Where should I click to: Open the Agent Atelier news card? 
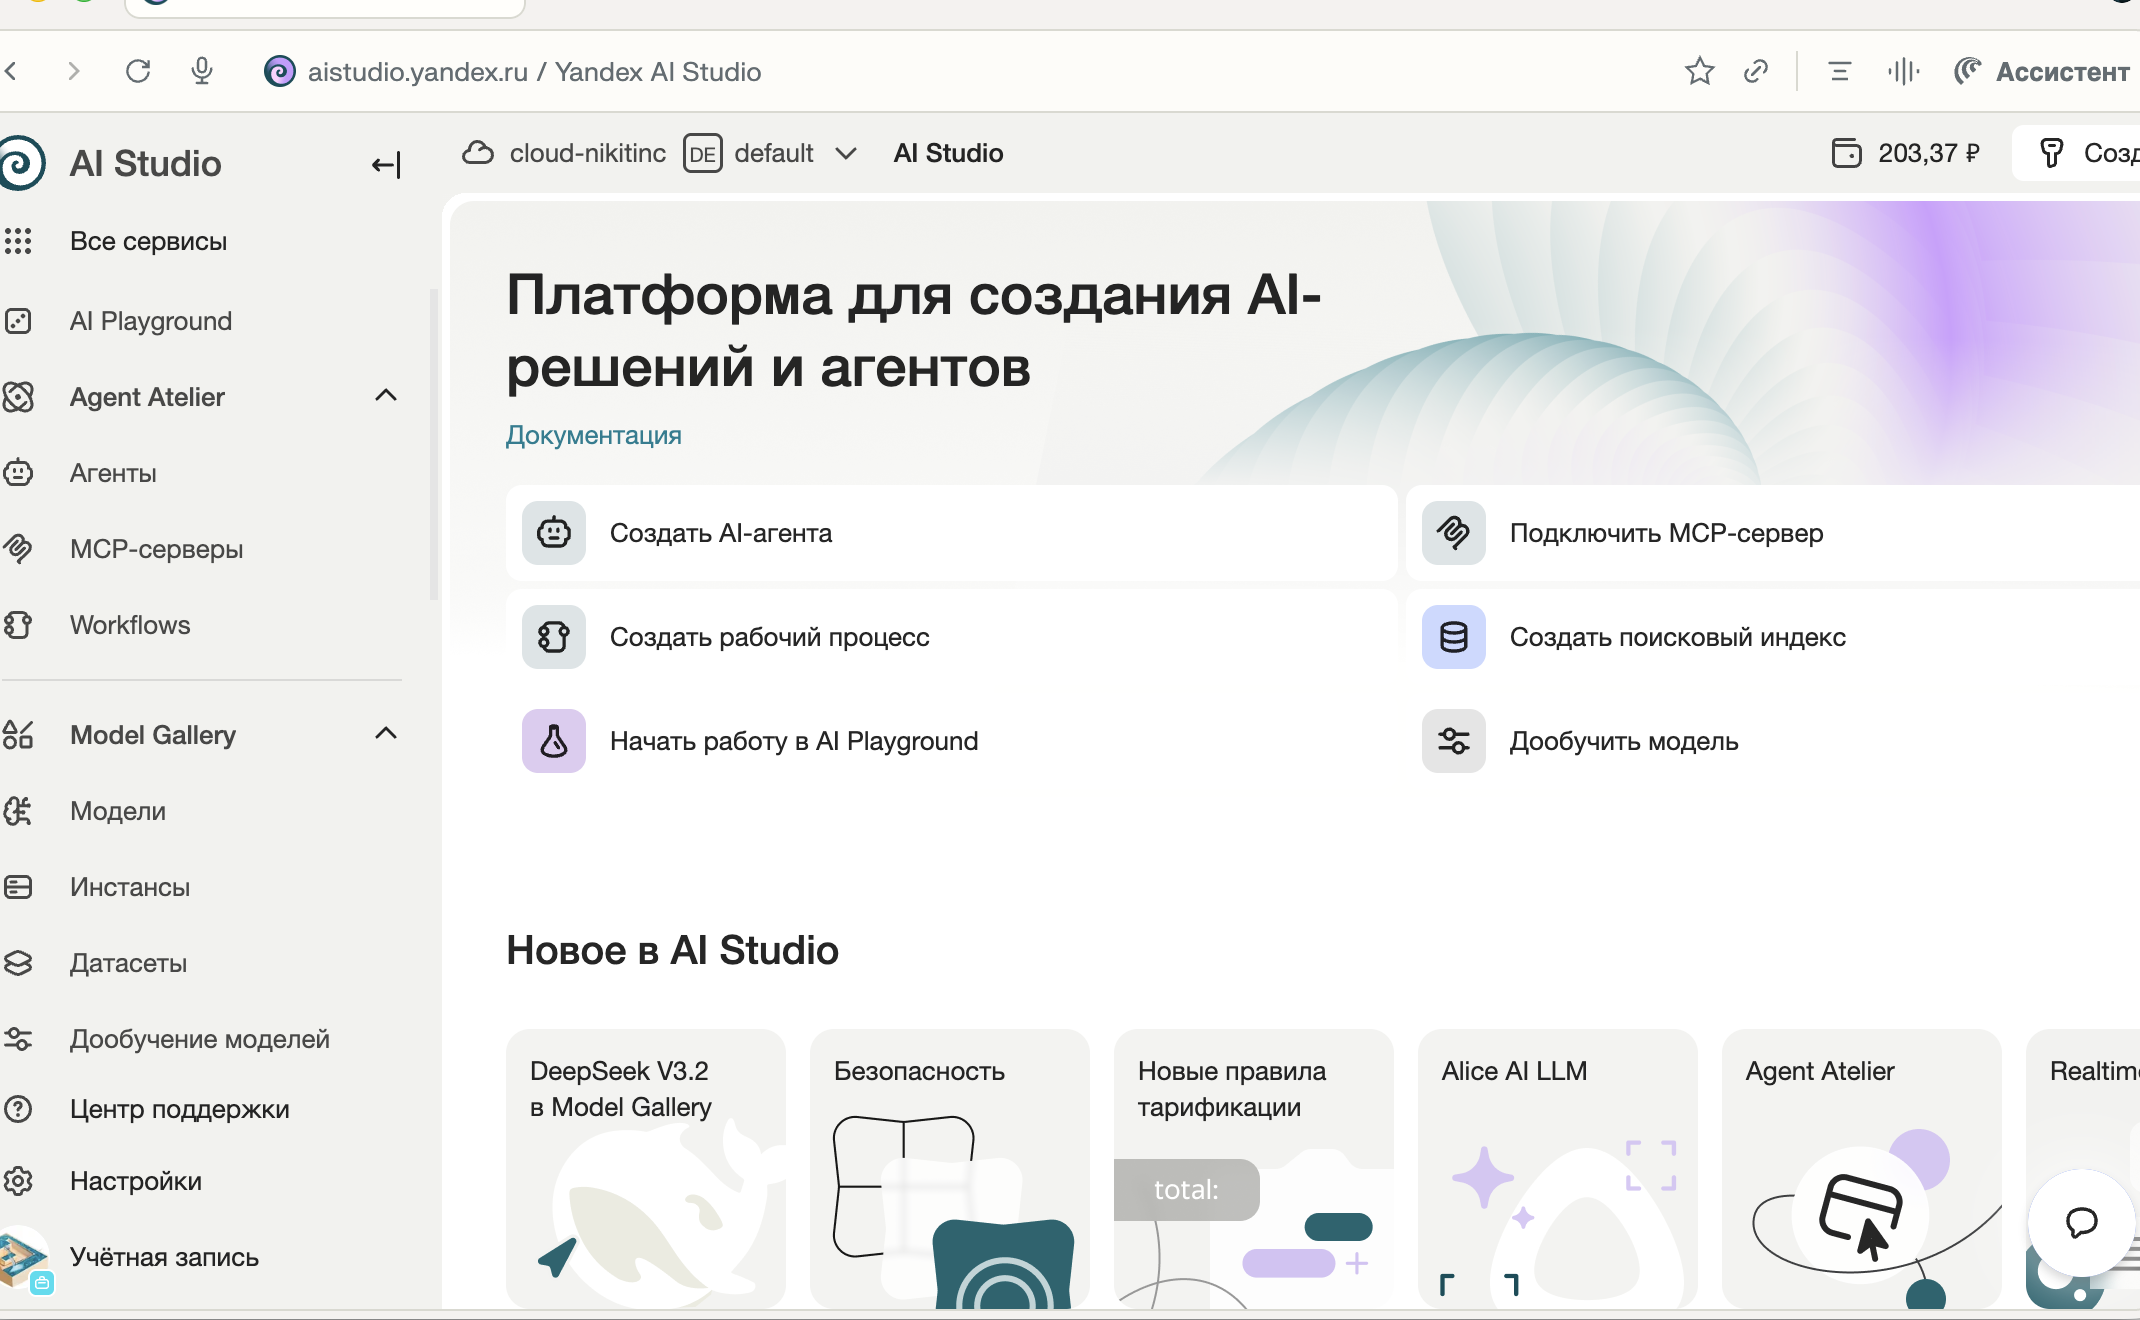[1862, 1168]
